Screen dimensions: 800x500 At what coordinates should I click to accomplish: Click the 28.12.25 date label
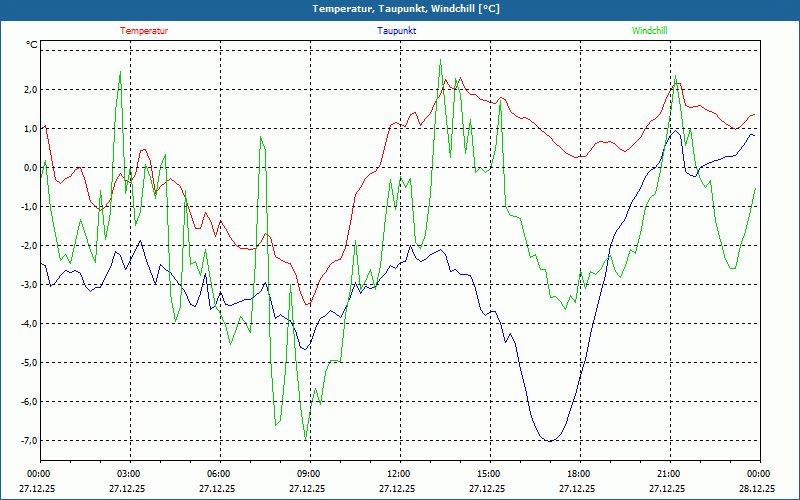coord(758,489)
